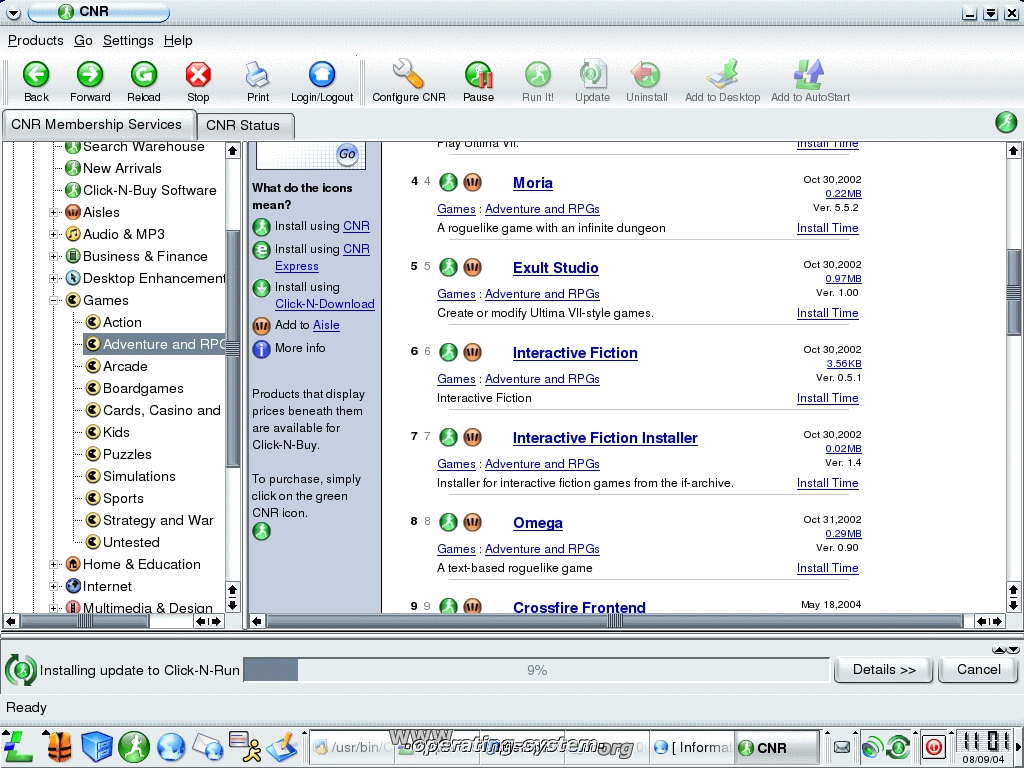Image resolution: width=1024 pixels, height=768 pixels.
Task: Click Add to AutoStart icon
Action: [x=810, y=74]
